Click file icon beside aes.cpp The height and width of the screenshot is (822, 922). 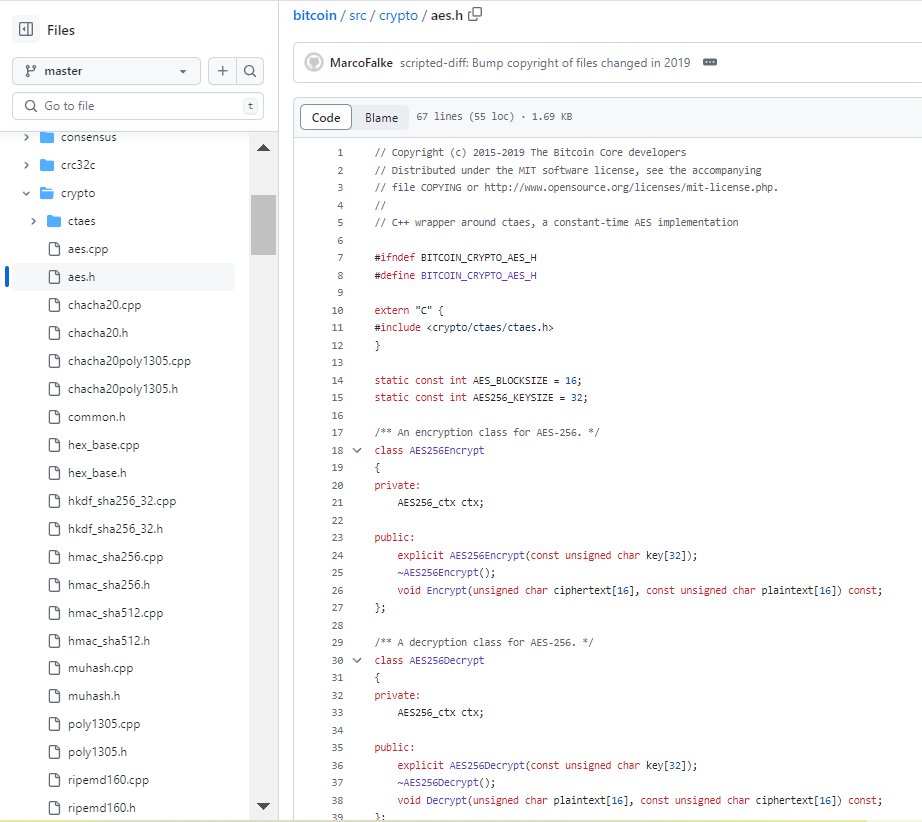54,249
